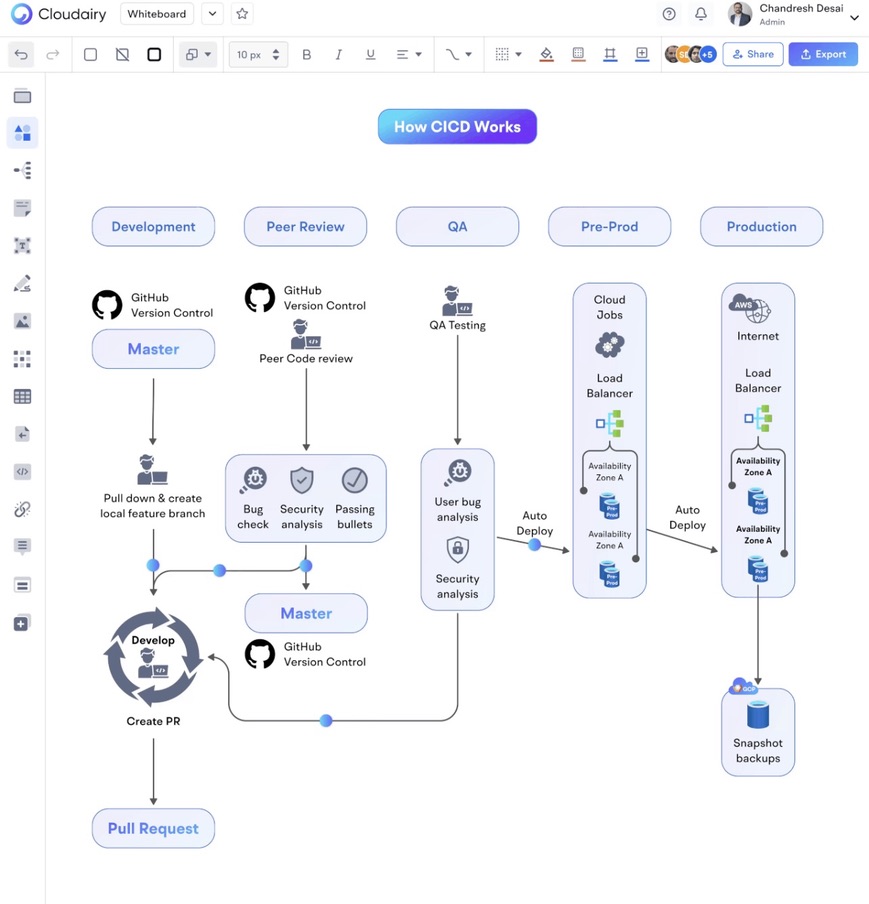
Task: Select the text box tool in sidebar
Action: point(22,246)
